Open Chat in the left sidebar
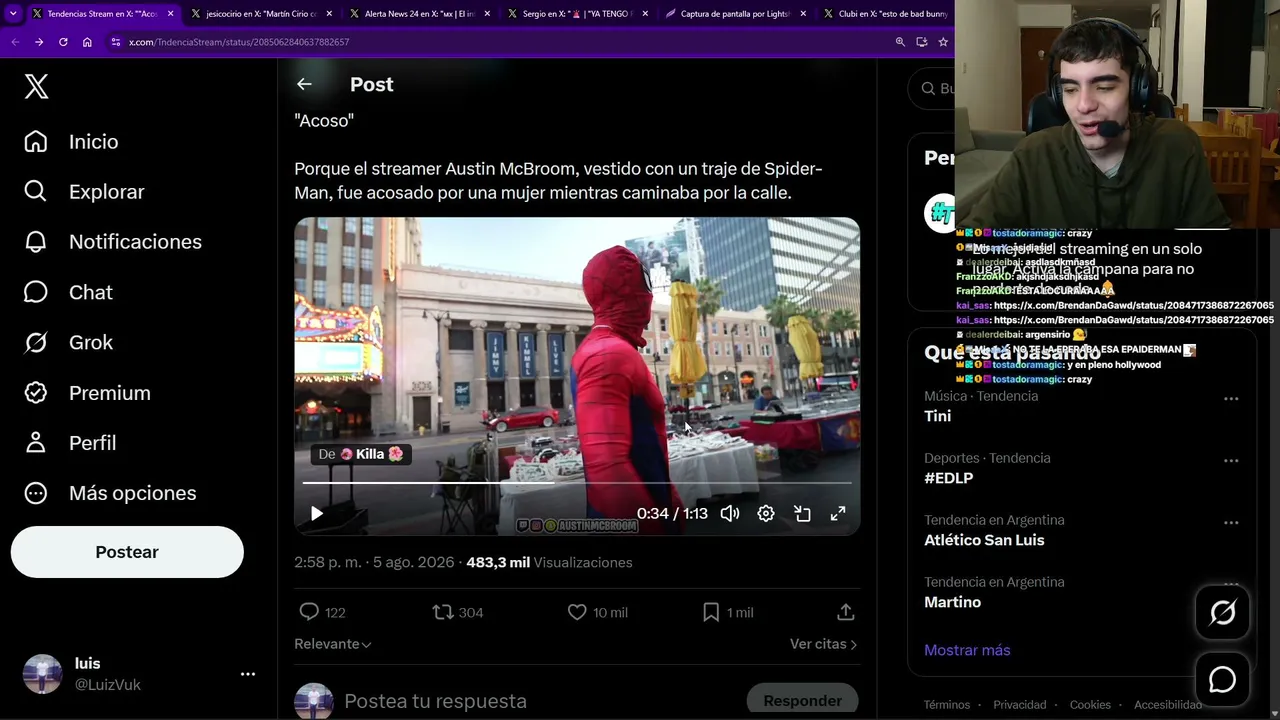1280x720 pixels. click(x=68, y=292)
